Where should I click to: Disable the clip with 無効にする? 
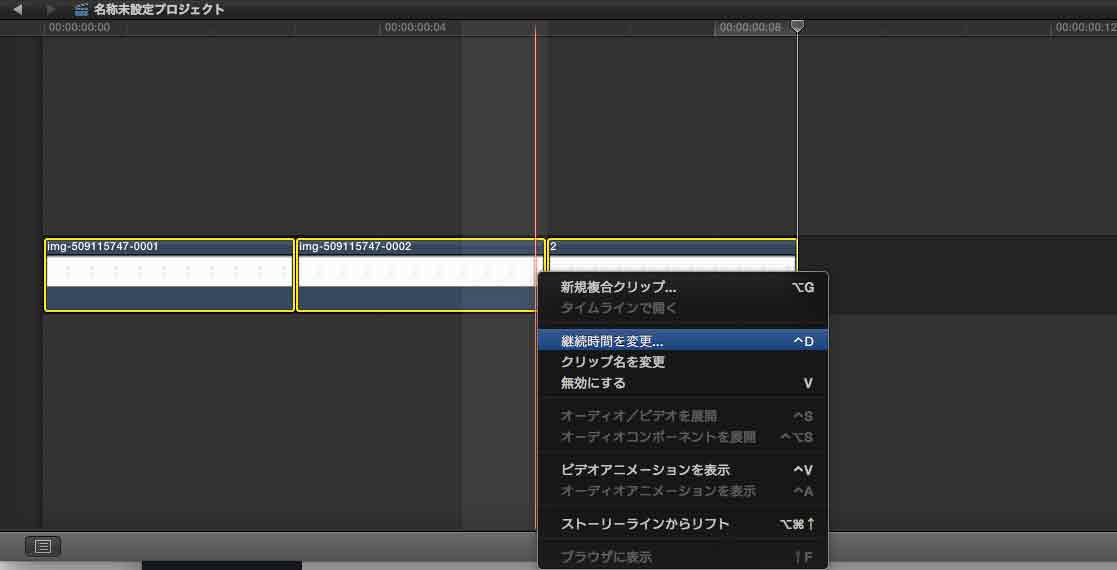click(593, 383)
